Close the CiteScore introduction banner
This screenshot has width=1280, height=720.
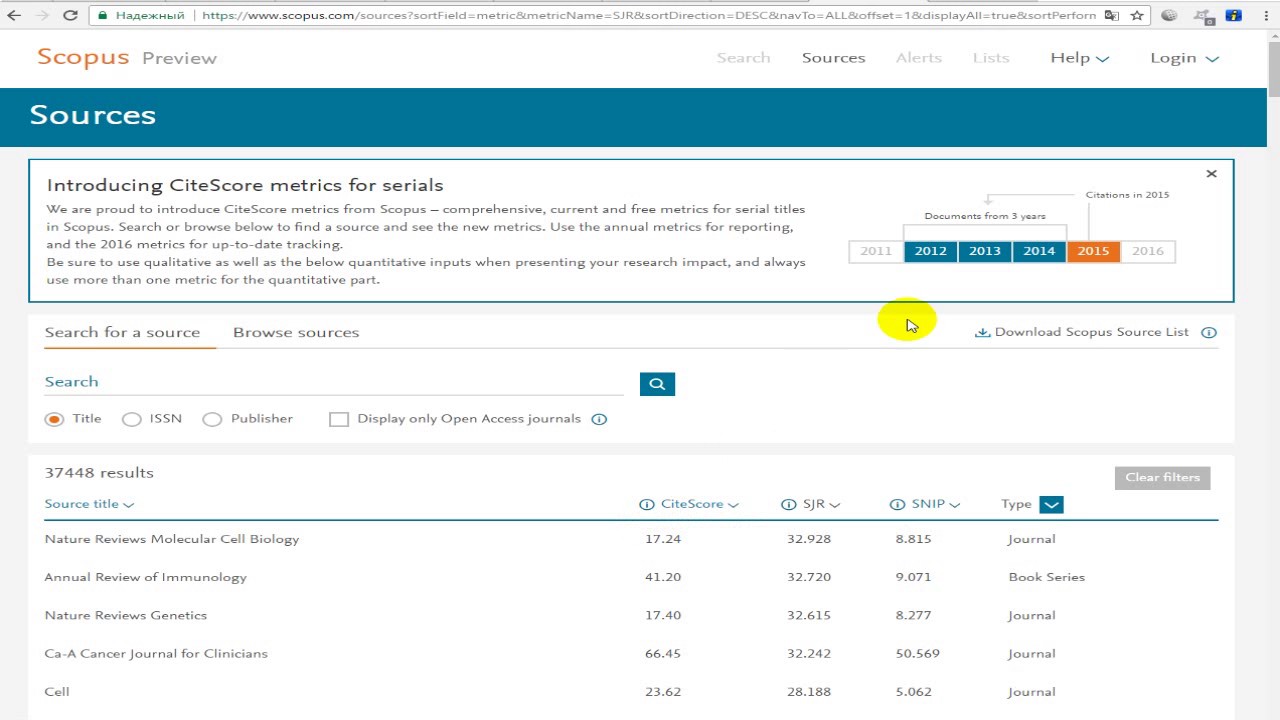[1211, 174]
